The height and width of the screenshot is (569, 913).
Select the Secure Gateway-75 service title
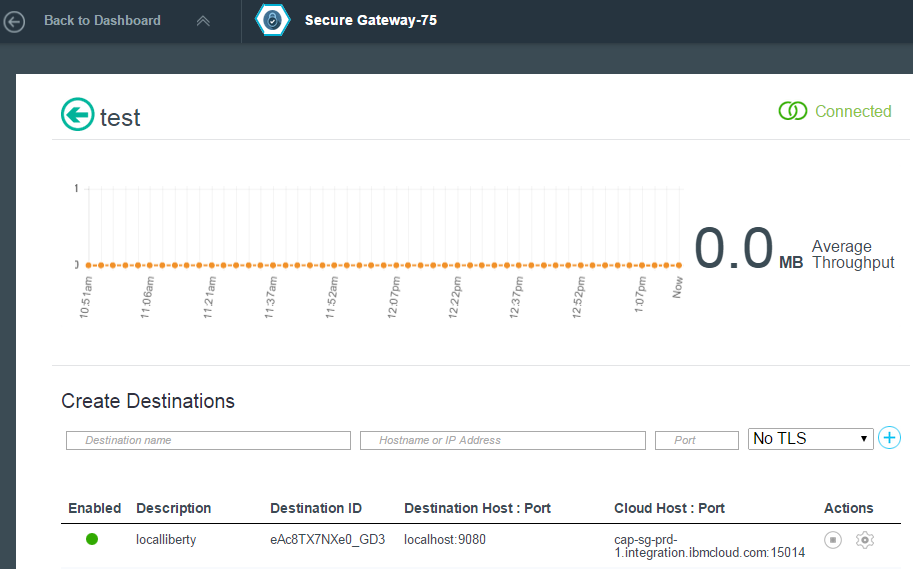click(x=371, y=20)
